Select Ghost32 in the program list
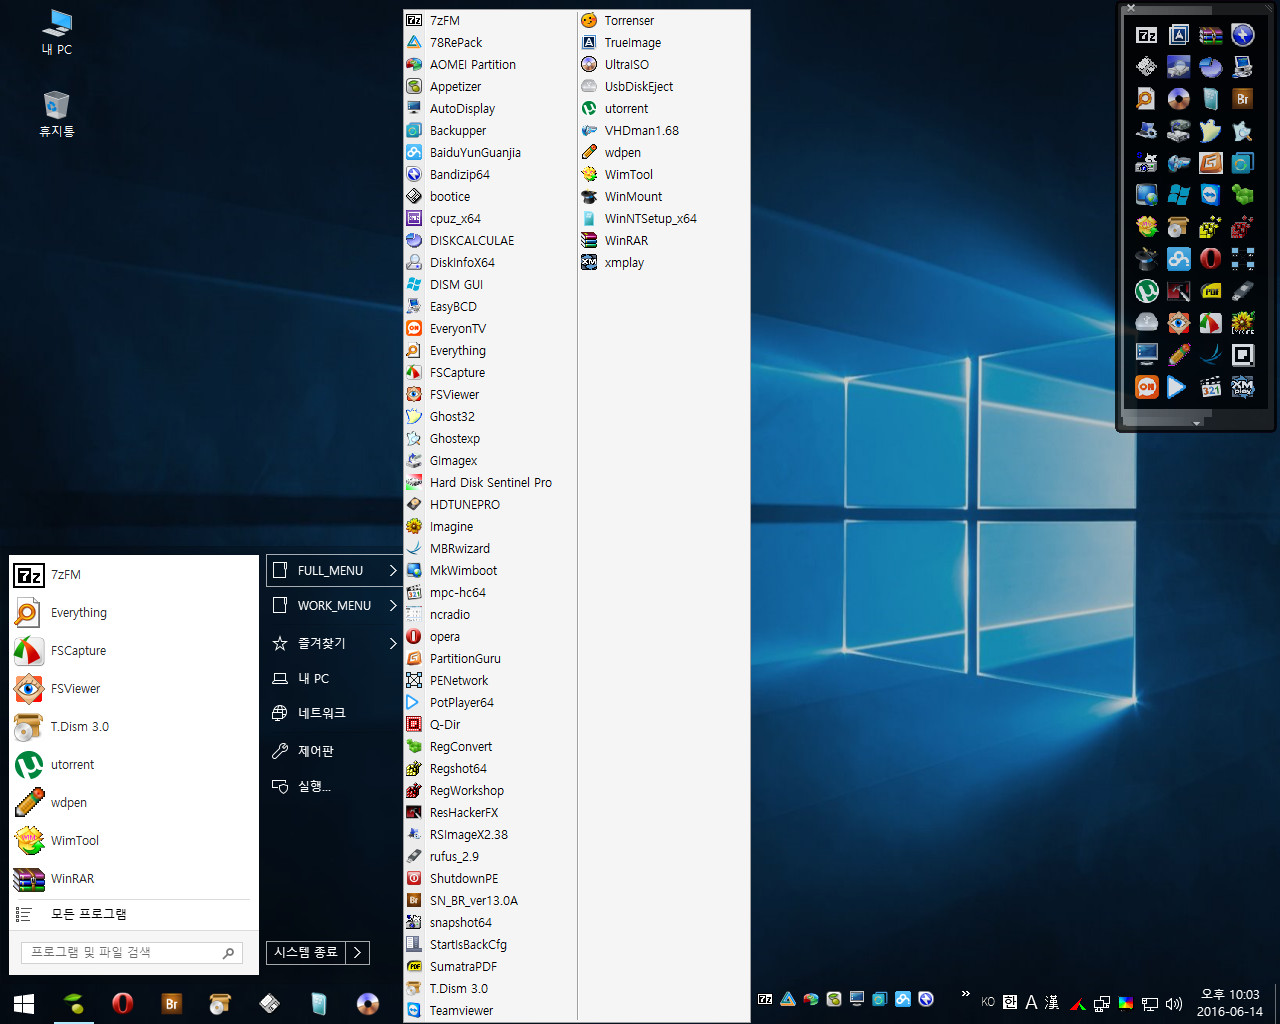 [x=490, y=417]
